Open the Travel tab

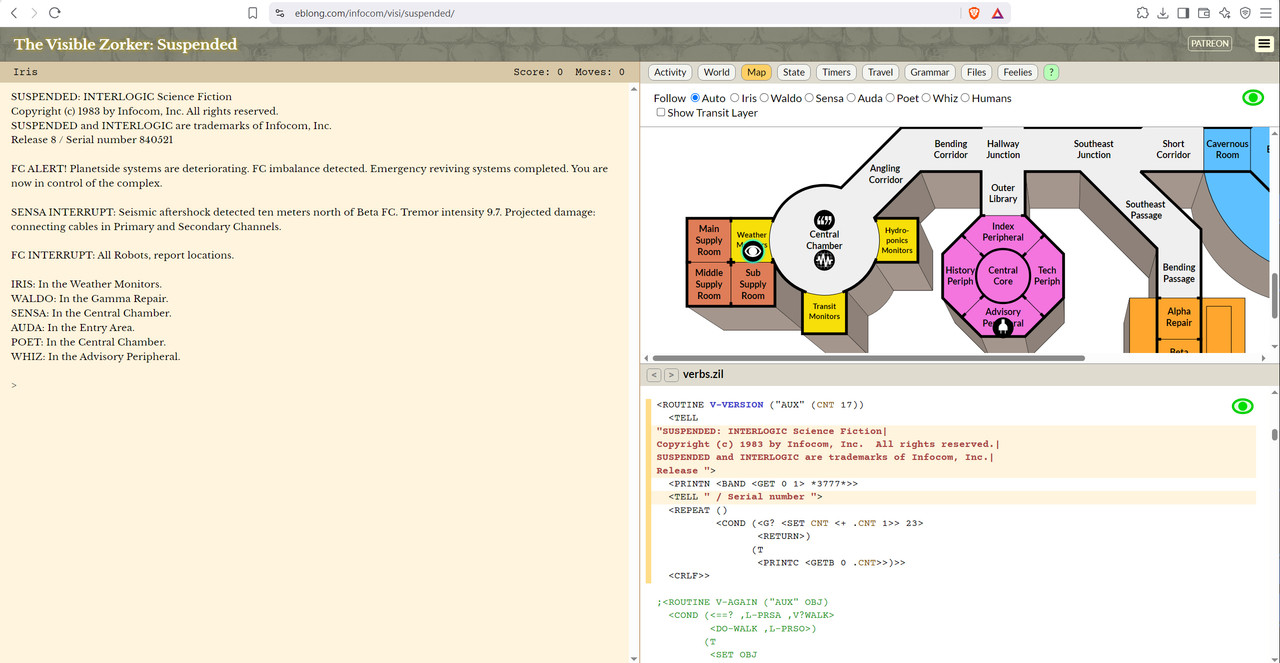[x=881, y=72]
